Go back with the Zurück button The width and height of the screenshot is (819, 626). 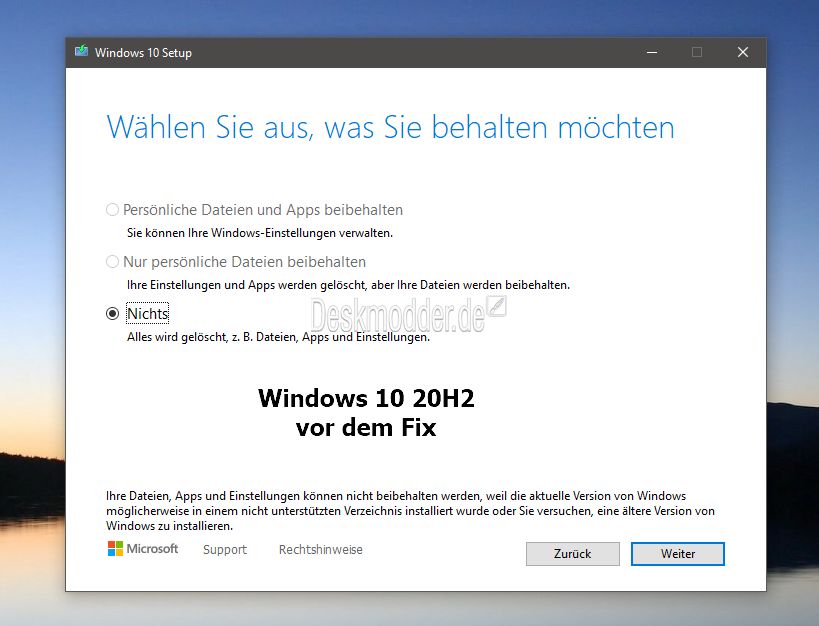coord(572,554)
